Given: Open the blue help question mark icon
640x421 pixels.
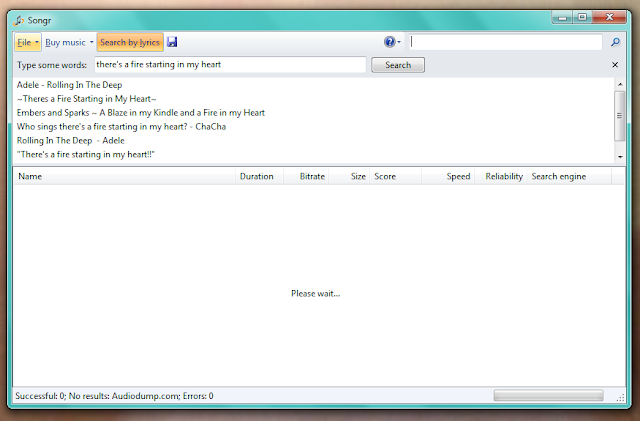Looking at the screenshot, I should coord(389,42).
